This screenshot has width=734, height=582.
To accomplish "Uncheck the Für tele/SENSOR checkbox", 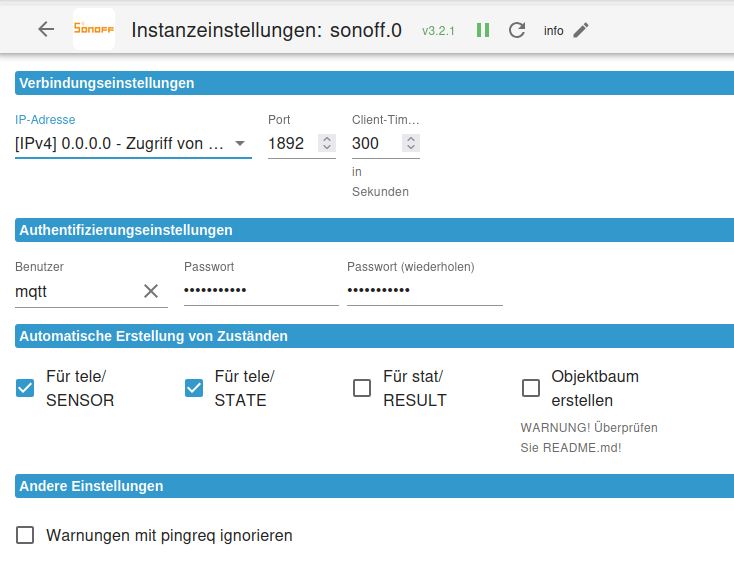I will coord(26,388).
